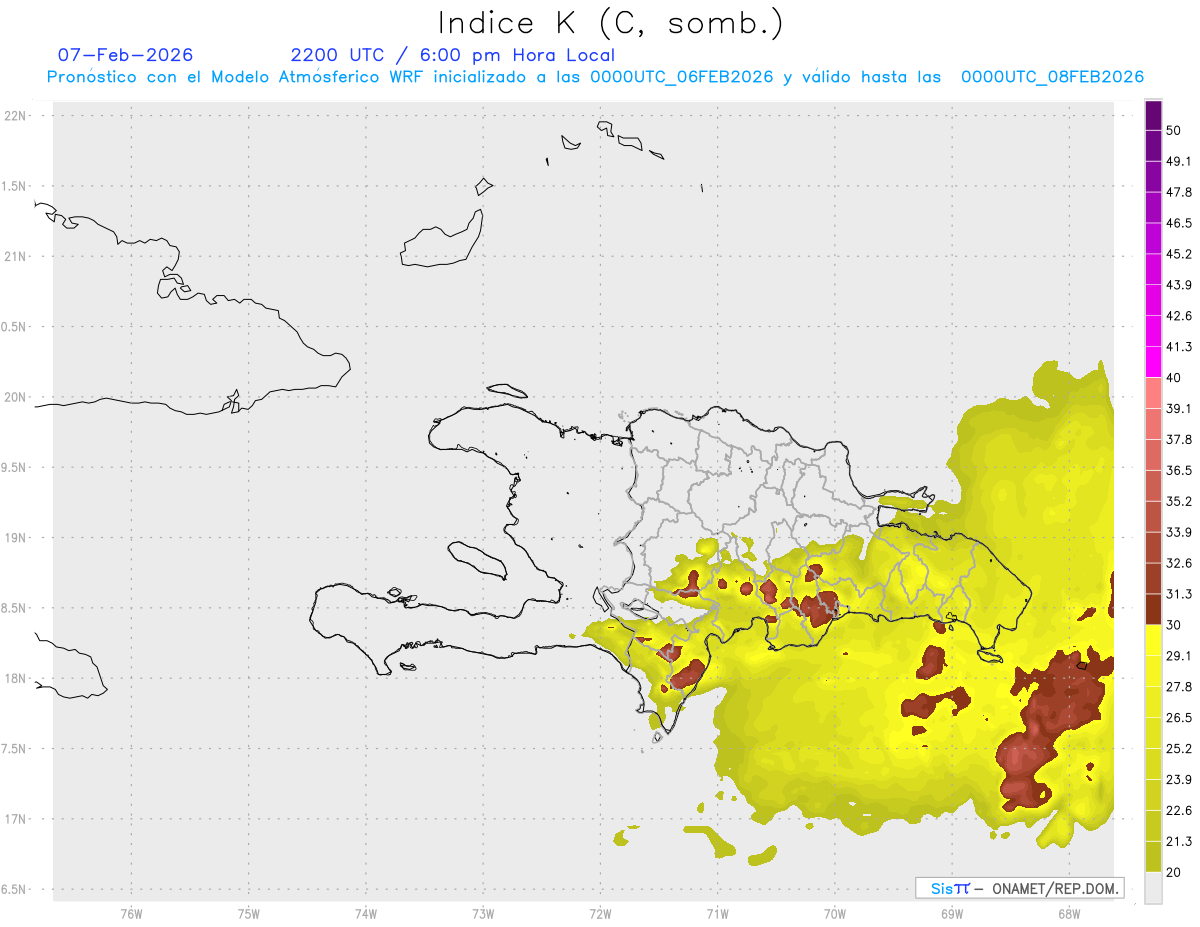Click the longitude label "73W"

(483, 913)
